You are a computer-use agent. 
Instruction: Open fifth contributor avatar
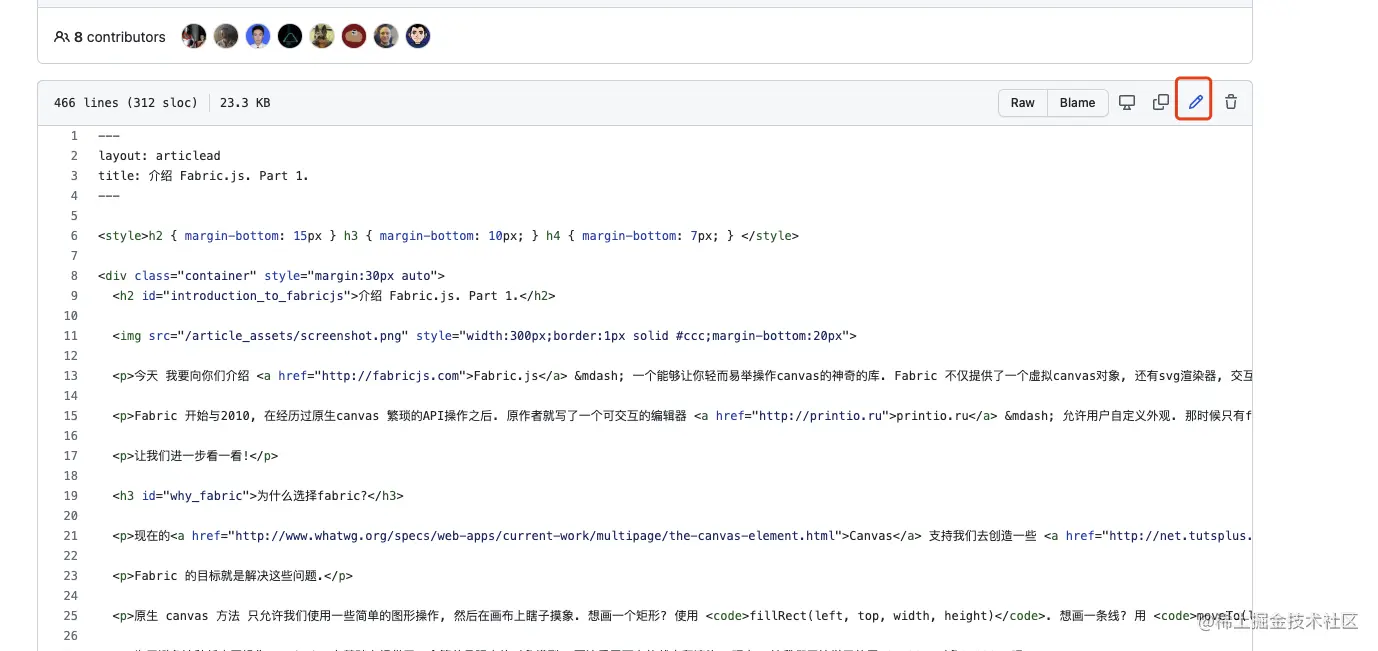click(322, 37)
